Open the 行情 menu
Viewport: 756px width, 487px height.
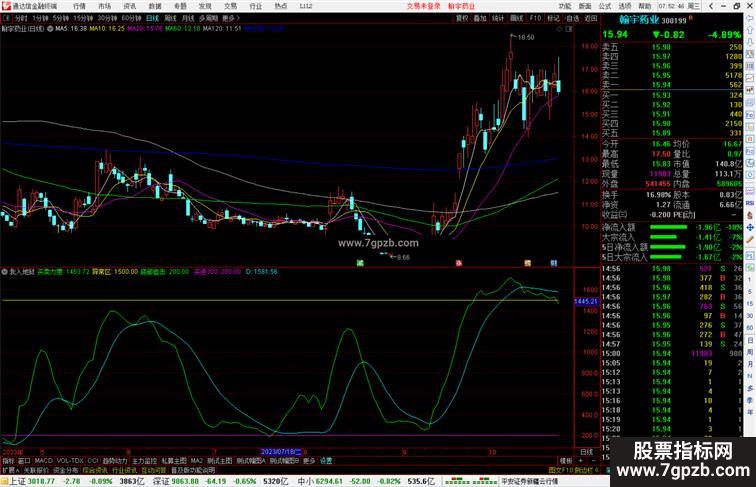pos(80,6)
